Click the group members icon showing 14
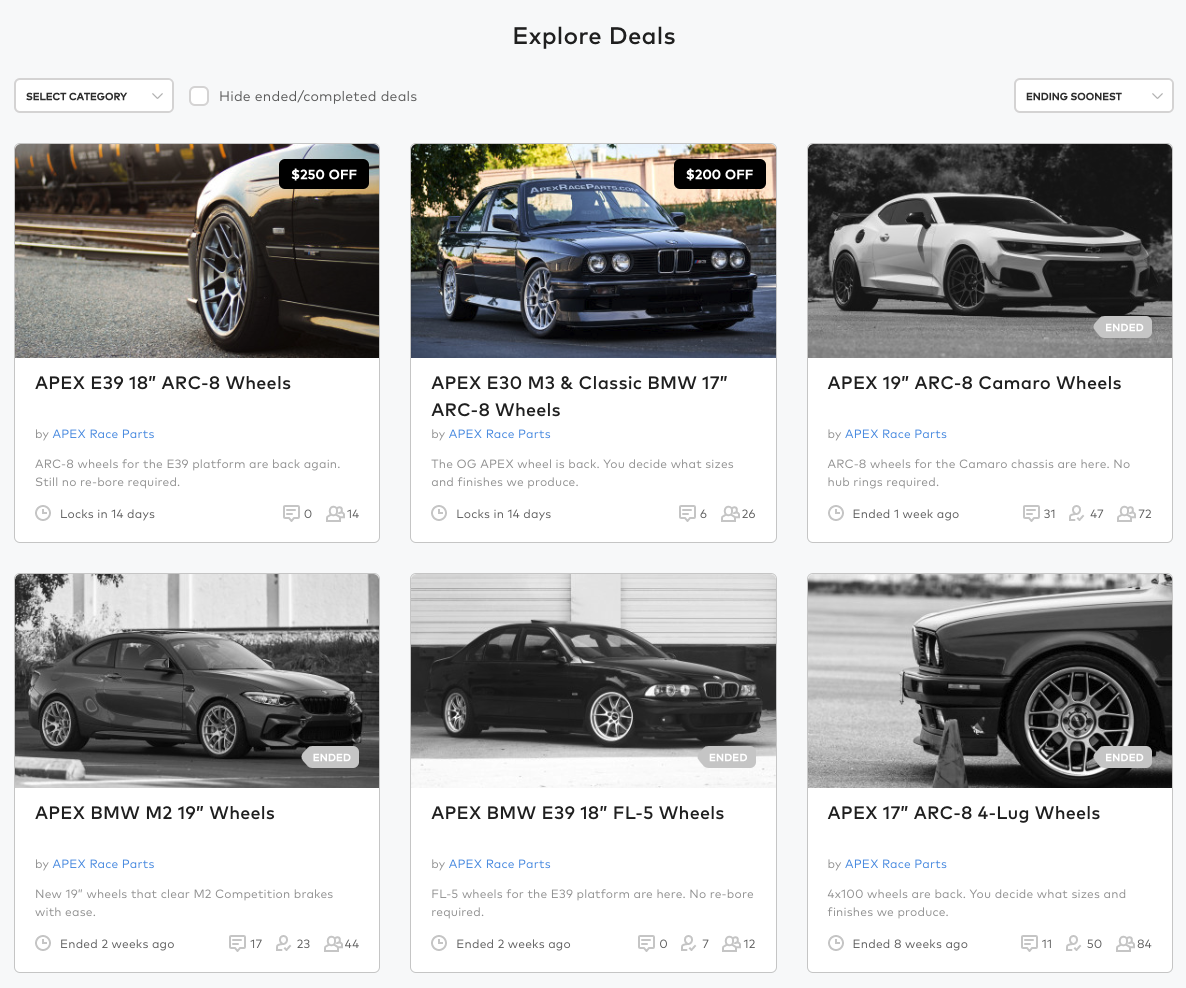The width and height of the screenshot is (1186, 988). 335,514
